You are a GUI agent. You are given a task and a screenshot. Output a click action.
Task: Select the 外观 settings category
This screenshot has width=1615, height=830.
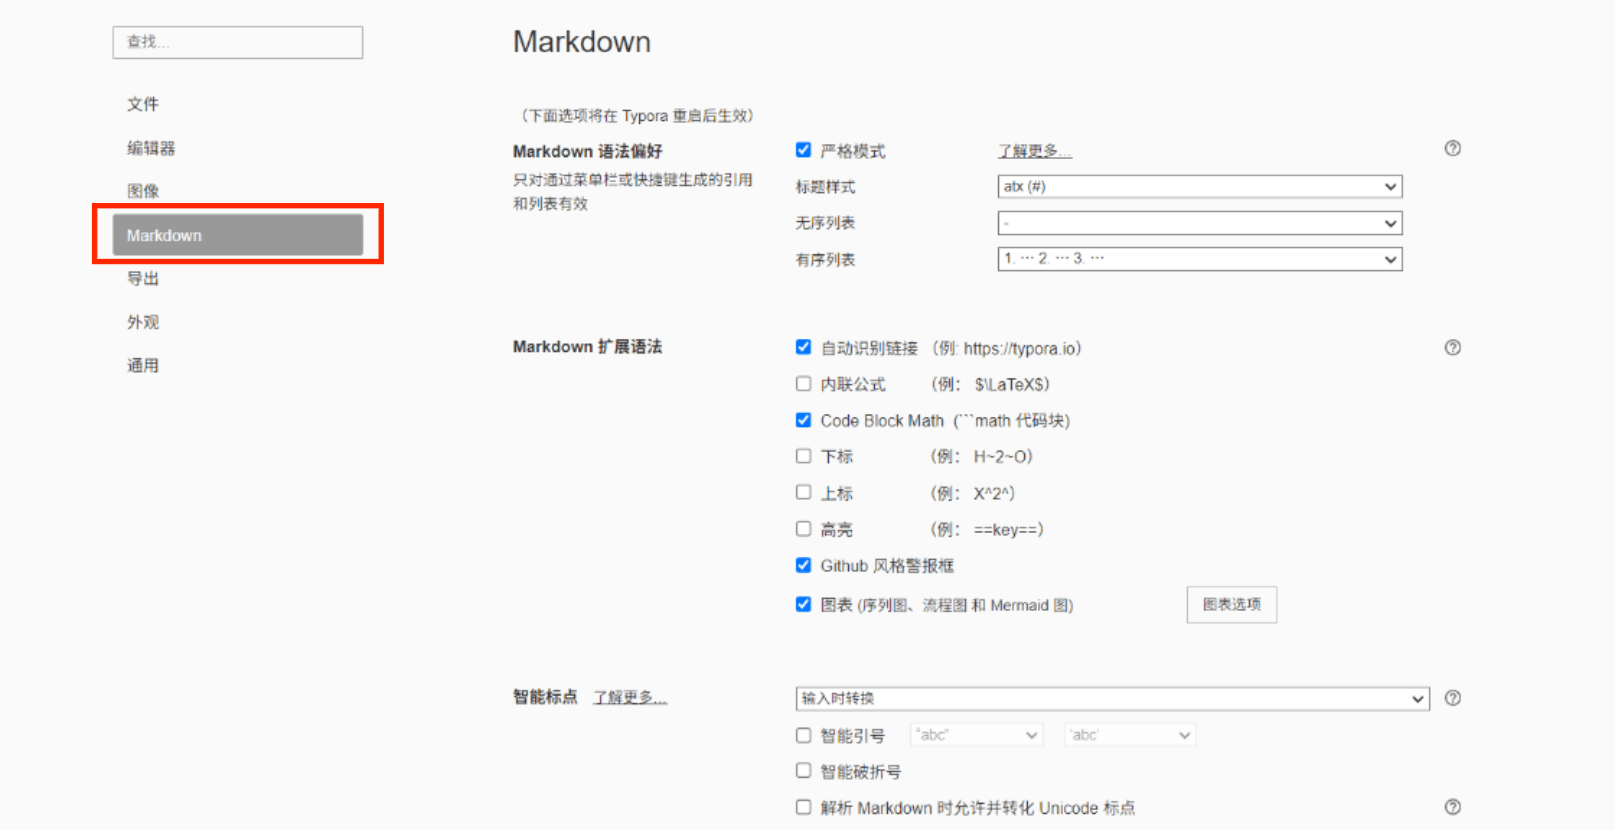143,322
